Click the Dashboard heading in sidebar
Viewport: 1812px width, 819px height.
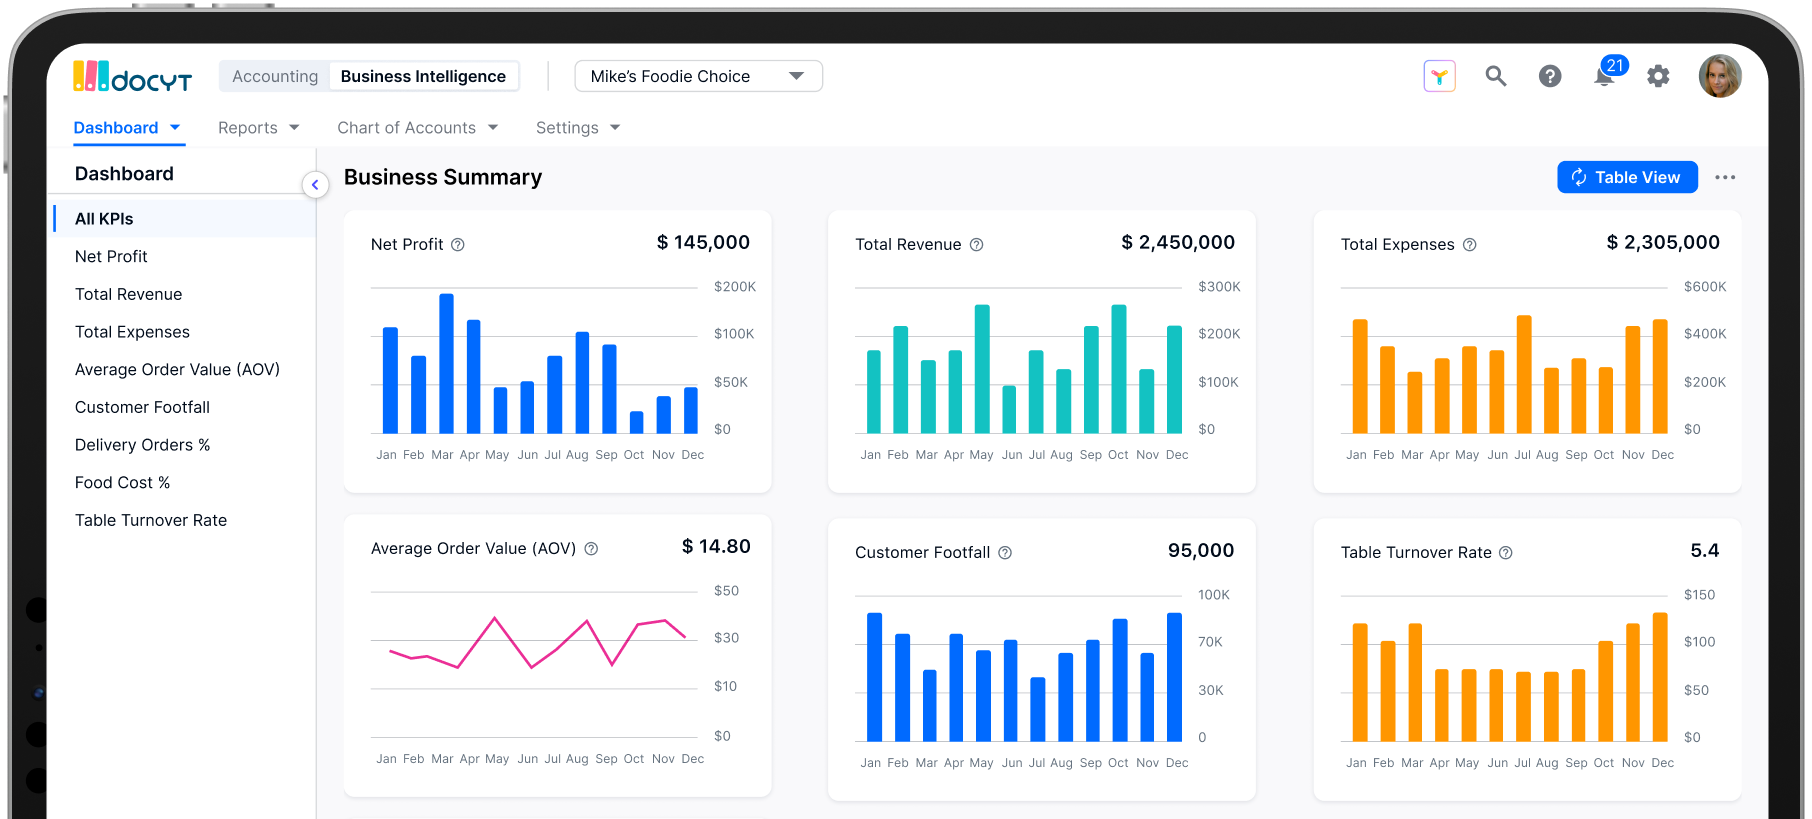(x=124, y=174)
